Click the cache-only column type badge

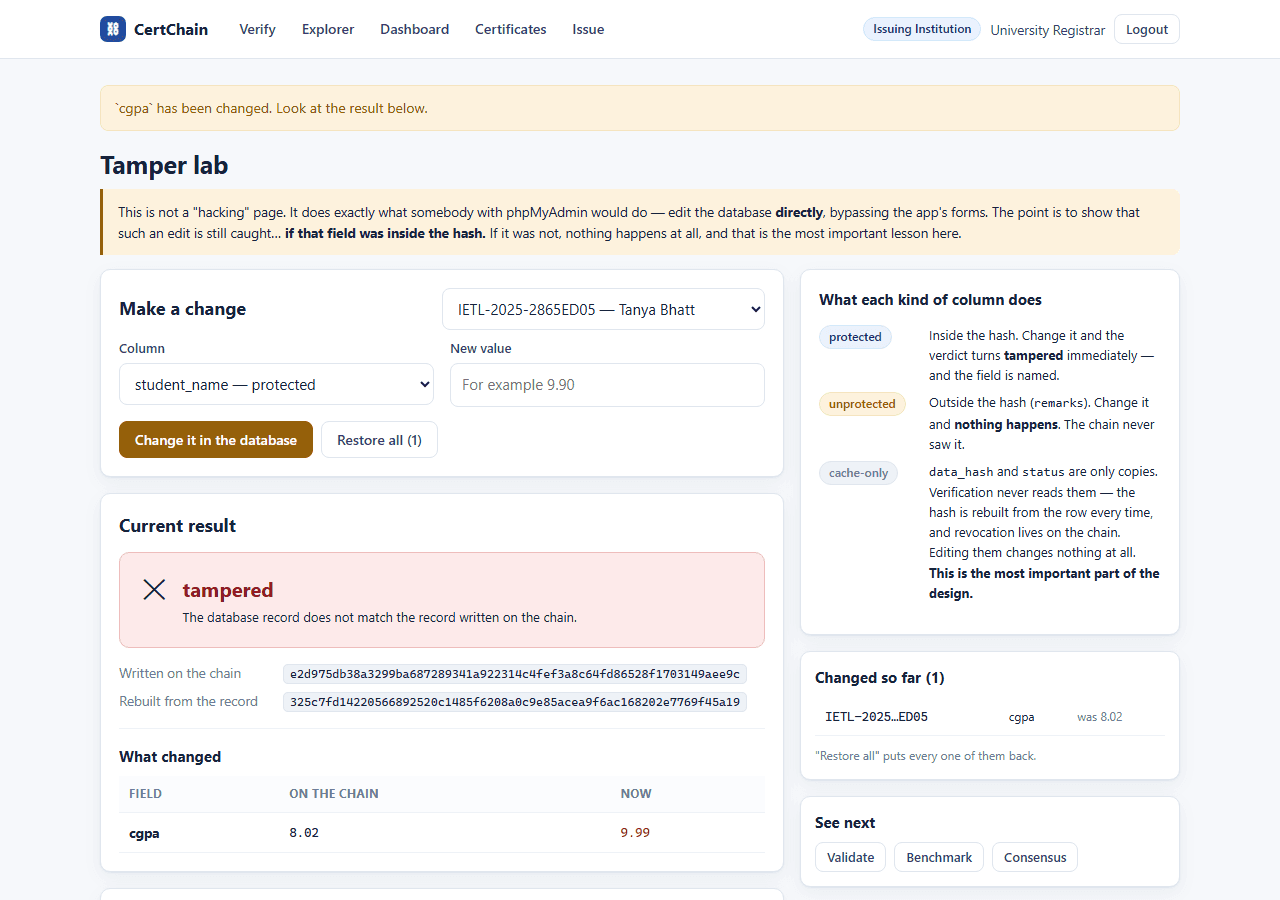click(x=858, y=473)
